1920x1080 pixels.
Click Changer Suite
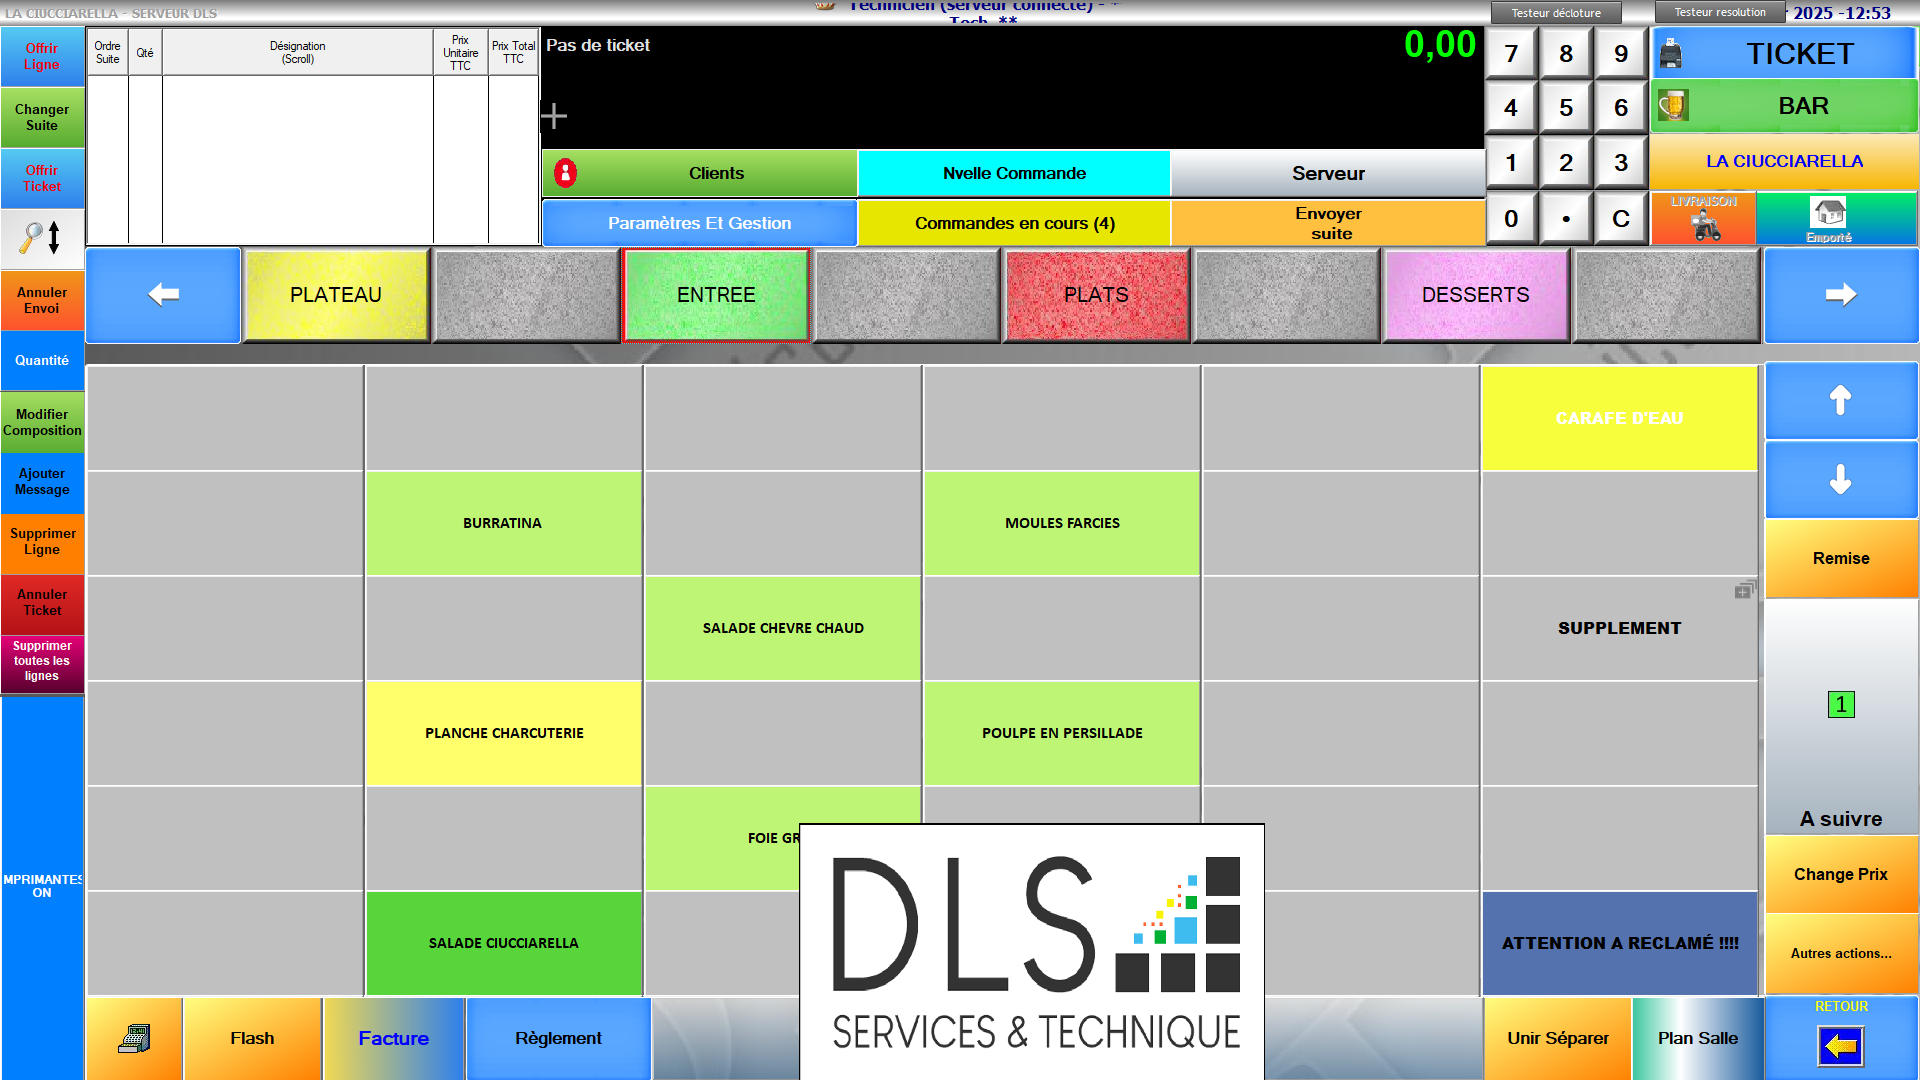point(42,117)
